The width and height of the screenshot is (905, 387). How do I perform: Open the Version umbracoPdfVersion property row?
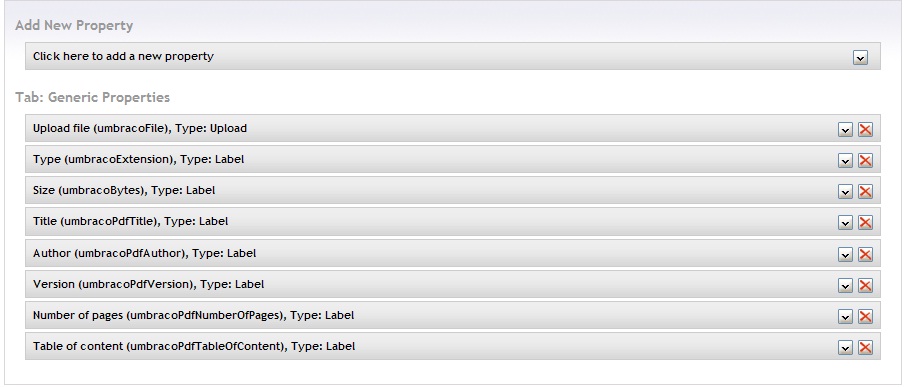[452, 284]
